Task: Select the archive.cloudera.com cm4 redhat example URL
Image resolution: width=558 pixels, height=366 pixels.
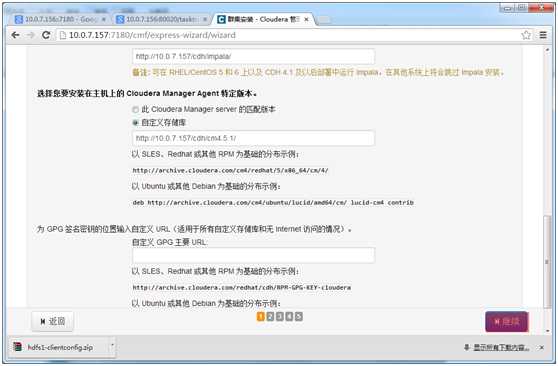Action: (230, 171)
